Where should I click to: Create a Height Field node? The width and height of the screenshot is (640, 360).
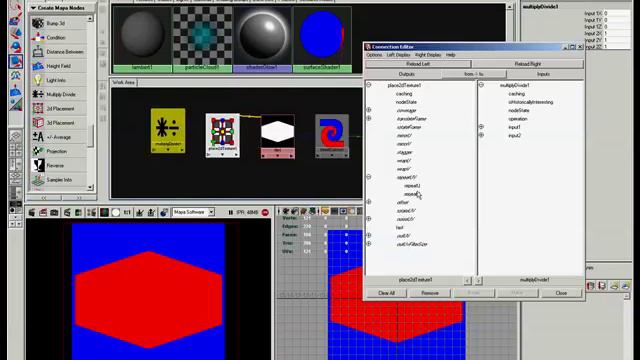58,66
